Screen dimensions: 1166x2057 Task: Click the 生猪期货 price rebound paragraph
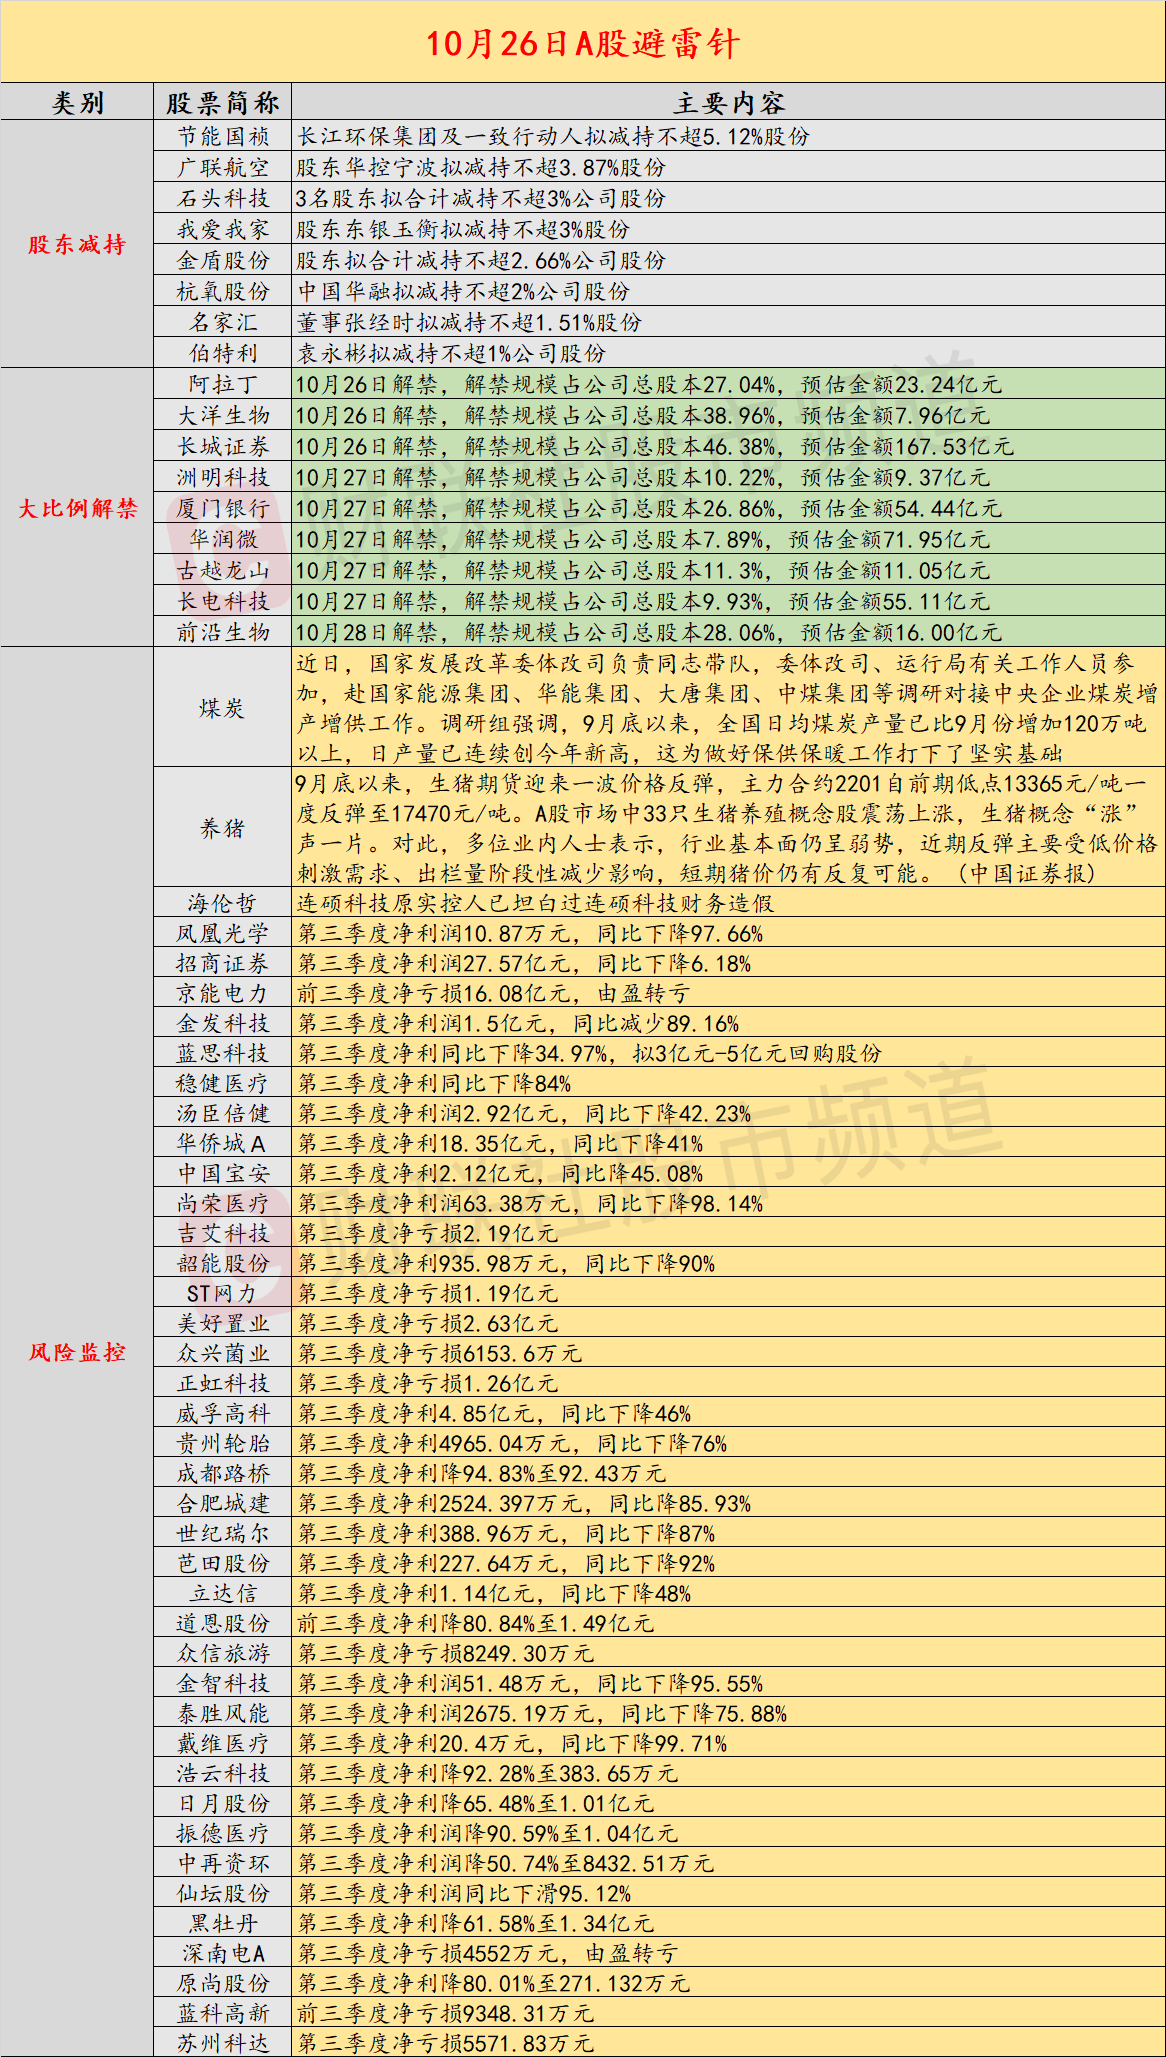728,828
